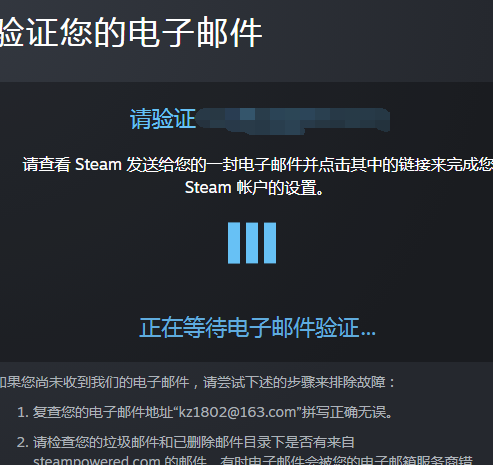Image resolution: width=493 pixels, height=465 pixels.
Task: Click the line starting 请查看 Steam 发送给您的
Action: [x=258, y=164]
